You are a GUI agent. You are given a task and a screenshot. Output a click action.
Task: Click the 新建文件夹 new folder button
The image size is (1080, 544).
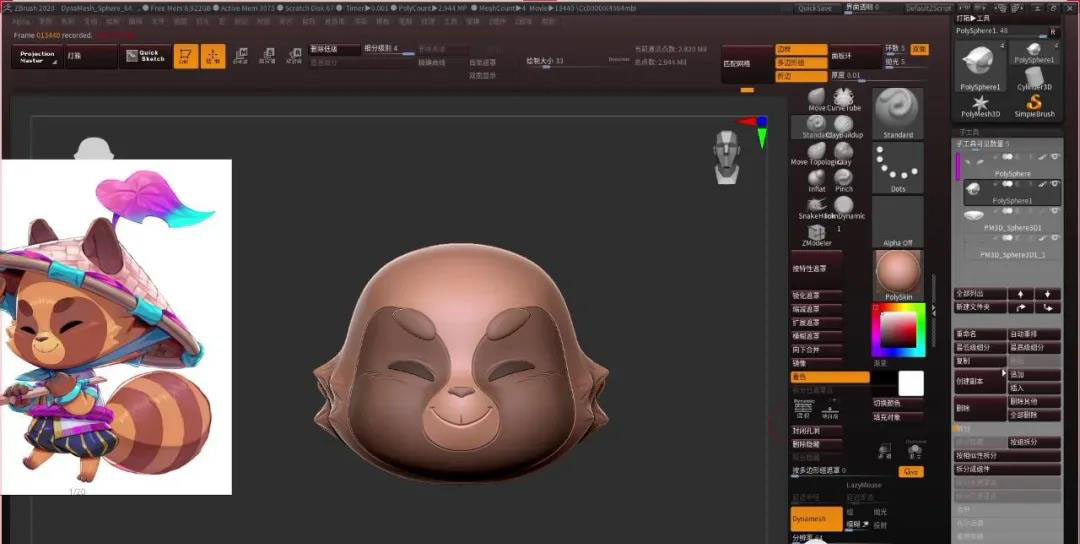pyautogui.click(x=980, y=307)
